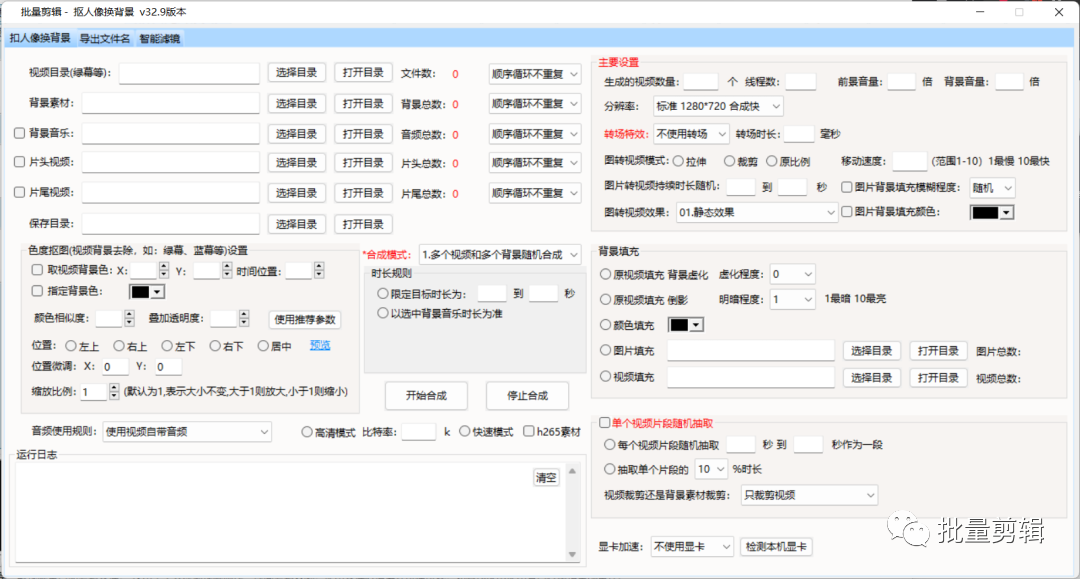Enable 单个视频片段随机抽取 checkbox
Image resolution: width=1080 pixels, height=579 pixels.
[604, 423]
